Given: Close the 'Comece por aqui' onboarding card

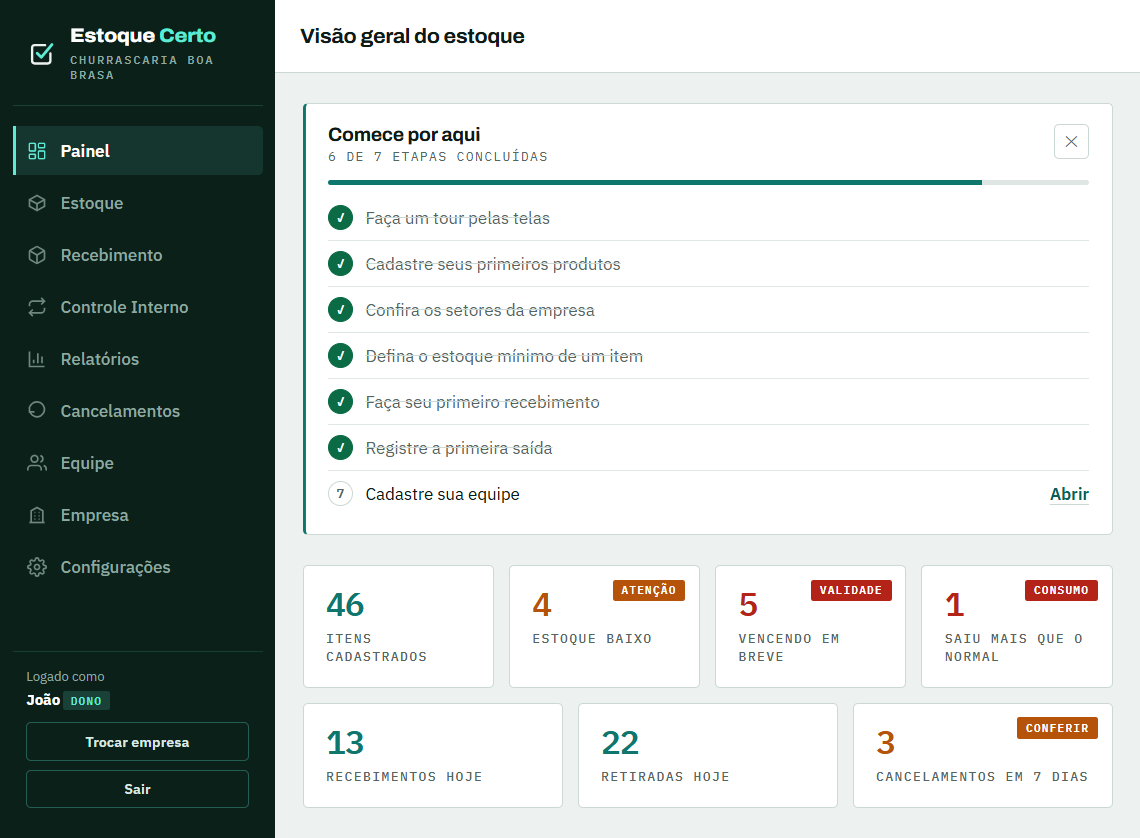Looking at the screenshot, I should coord(1071,141).
